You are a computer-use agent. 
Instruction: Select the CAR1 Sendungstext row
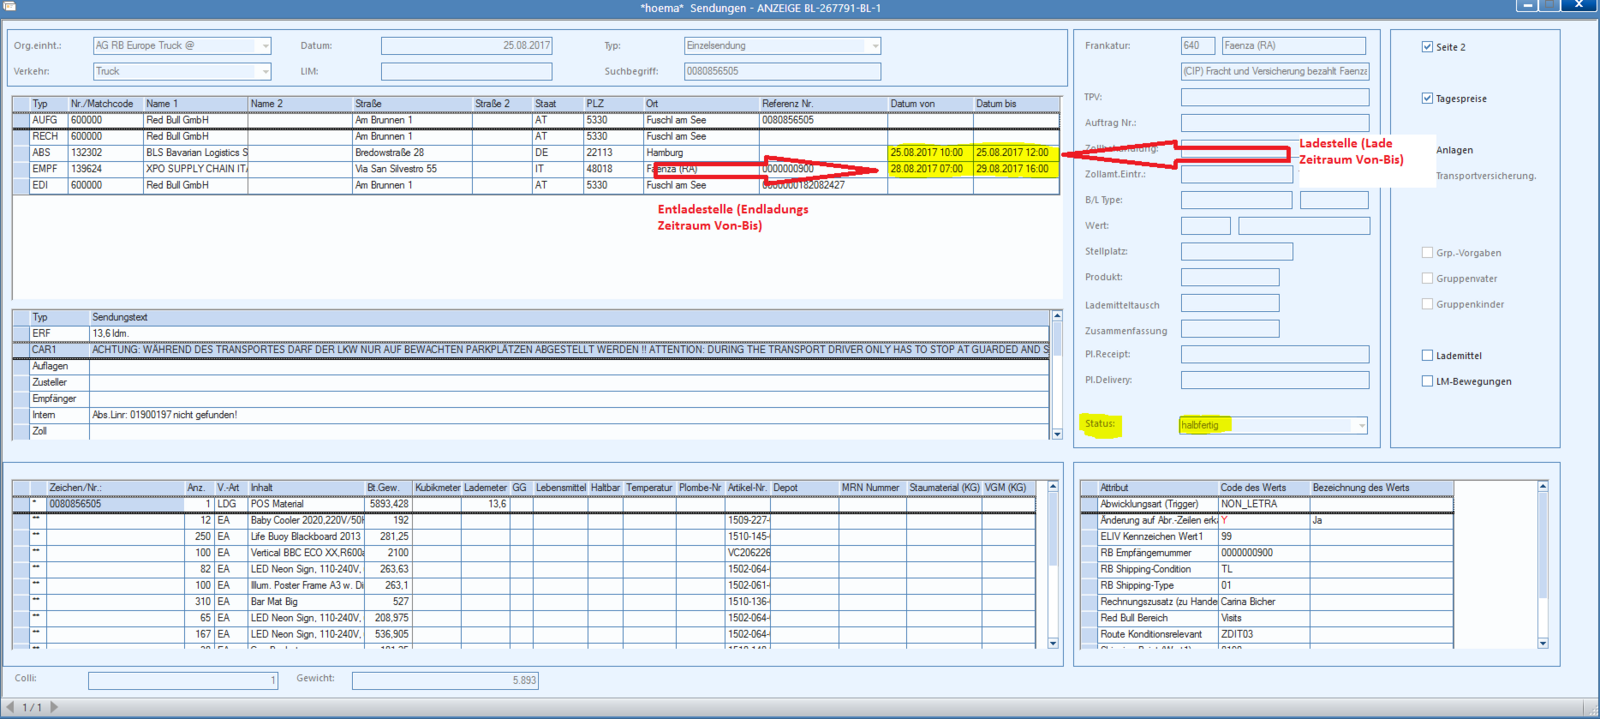pos(531,350)
